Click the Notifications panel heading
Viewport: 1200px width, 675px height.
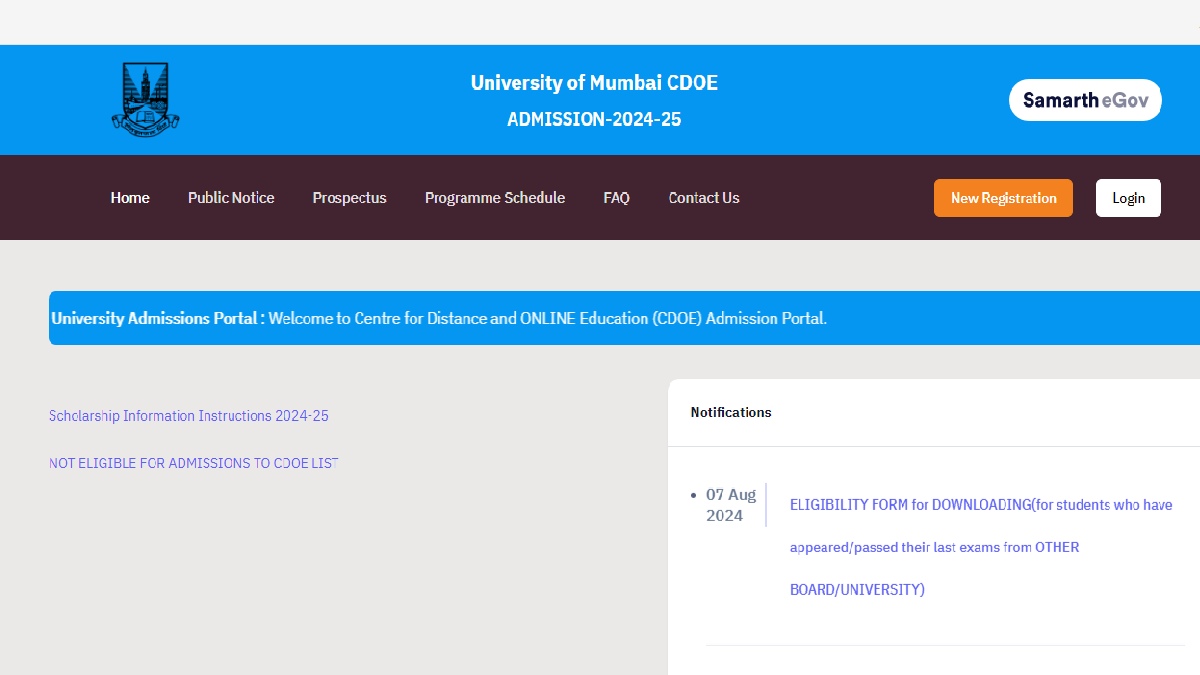click(x=731, y=412)
